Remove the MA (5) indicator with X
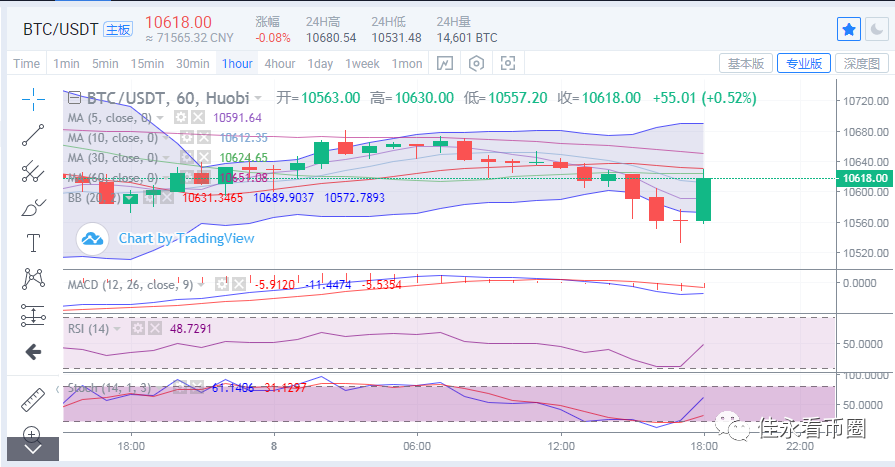The image size is (895, 467). [x=198, y=117]
